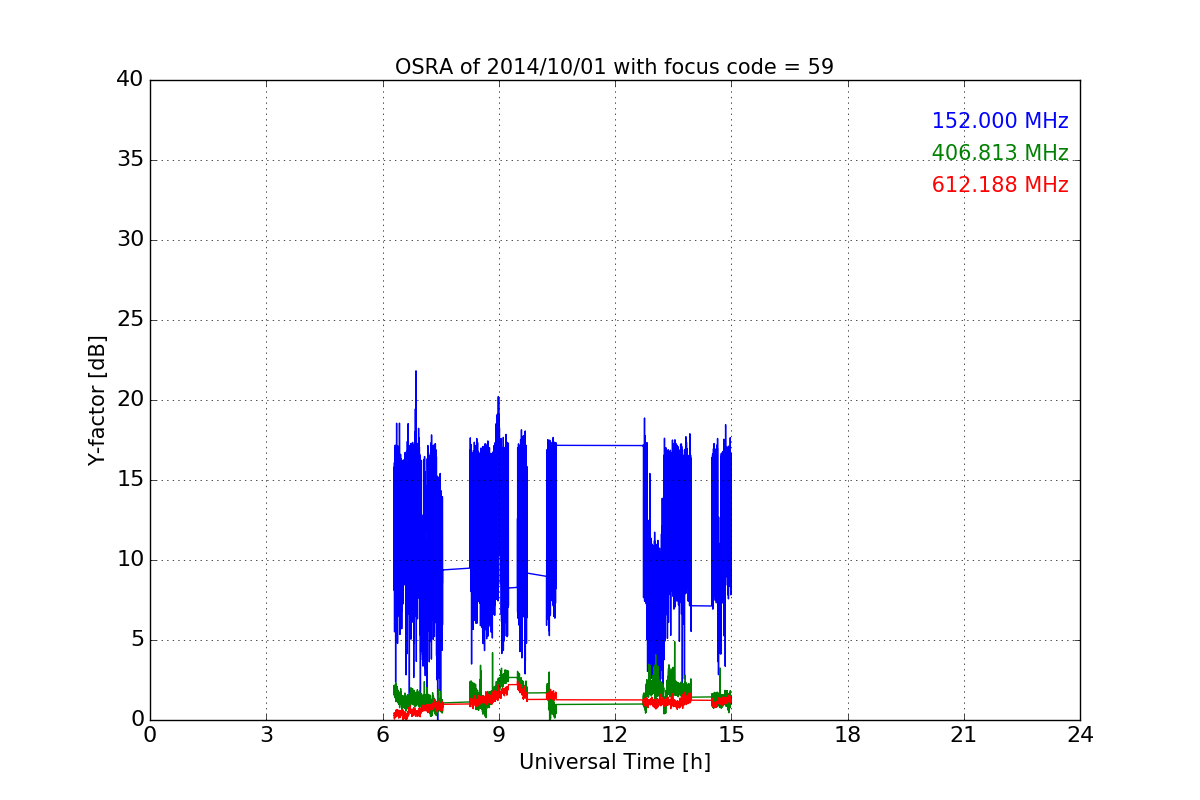1200x800 pixels.
Task: Click the x-axis tick label 15
Action: 731,735
